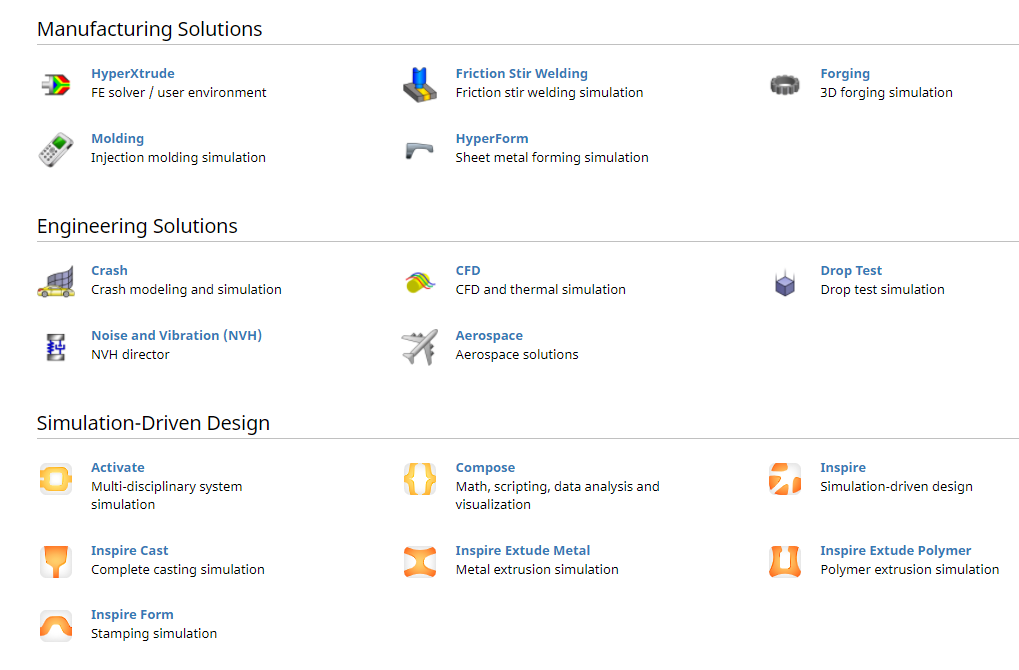Go to the HyperForm link
The width and height of the screenshot is (1019, 670).
(492, 138)
